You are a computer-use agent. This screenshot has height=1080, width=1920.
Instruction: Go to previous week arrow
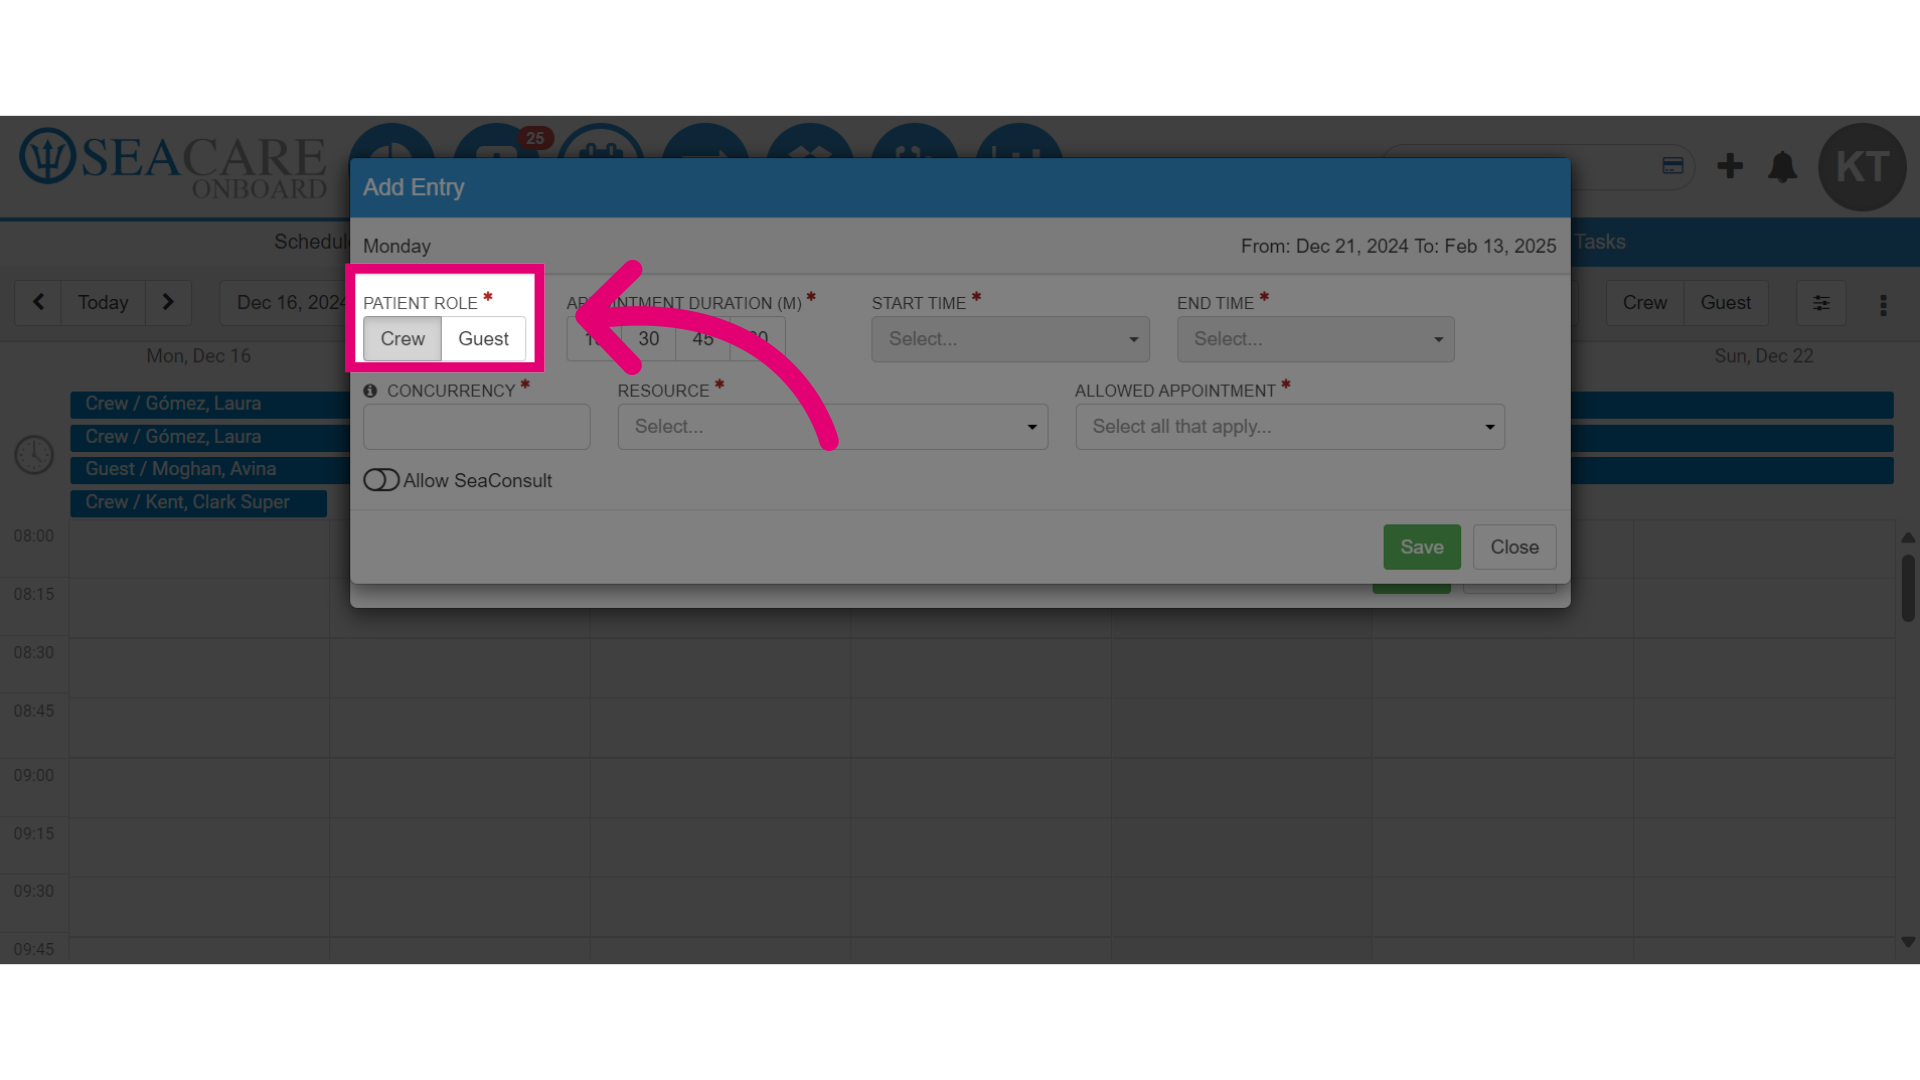pos(39,302)
